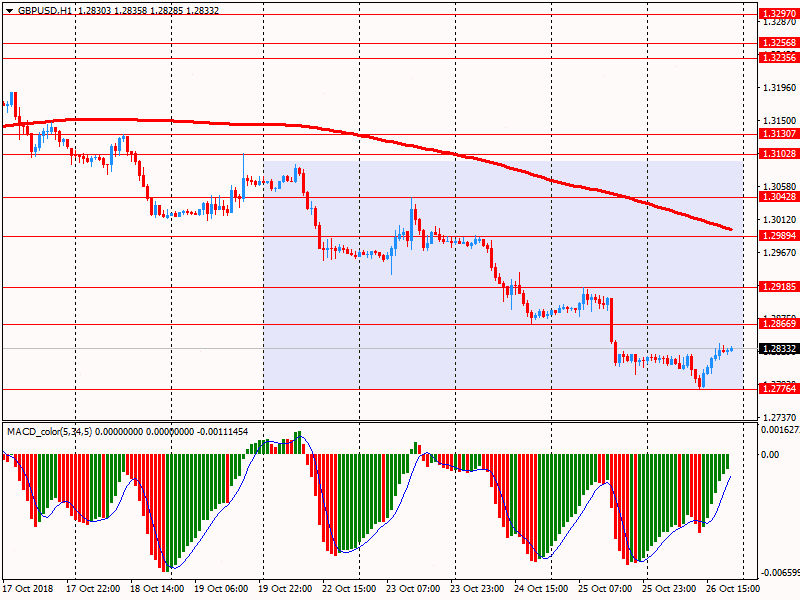Click the MACD scale 0.00 value
This screenshot has width=800, height=600.
click(770, 455)
